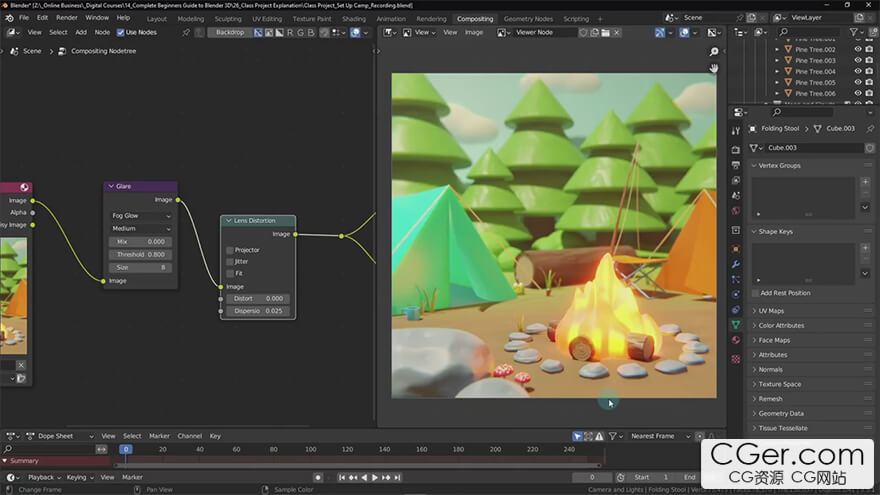
Task: Show the green channel backdrop
Action: coord(300,33)
